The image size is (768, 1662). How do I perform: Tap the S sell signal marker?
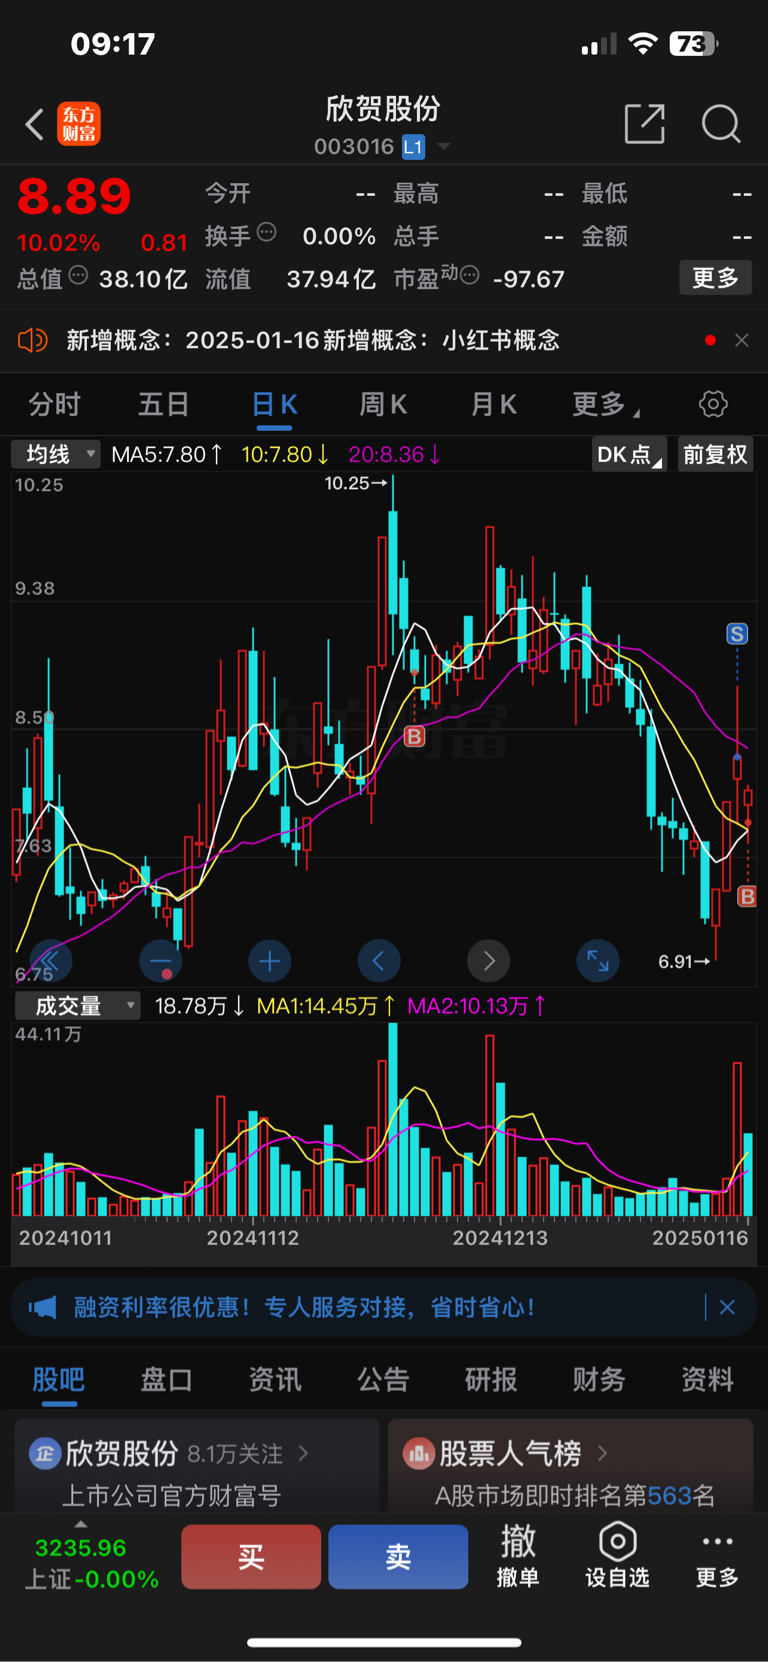(x=737, y=634)
